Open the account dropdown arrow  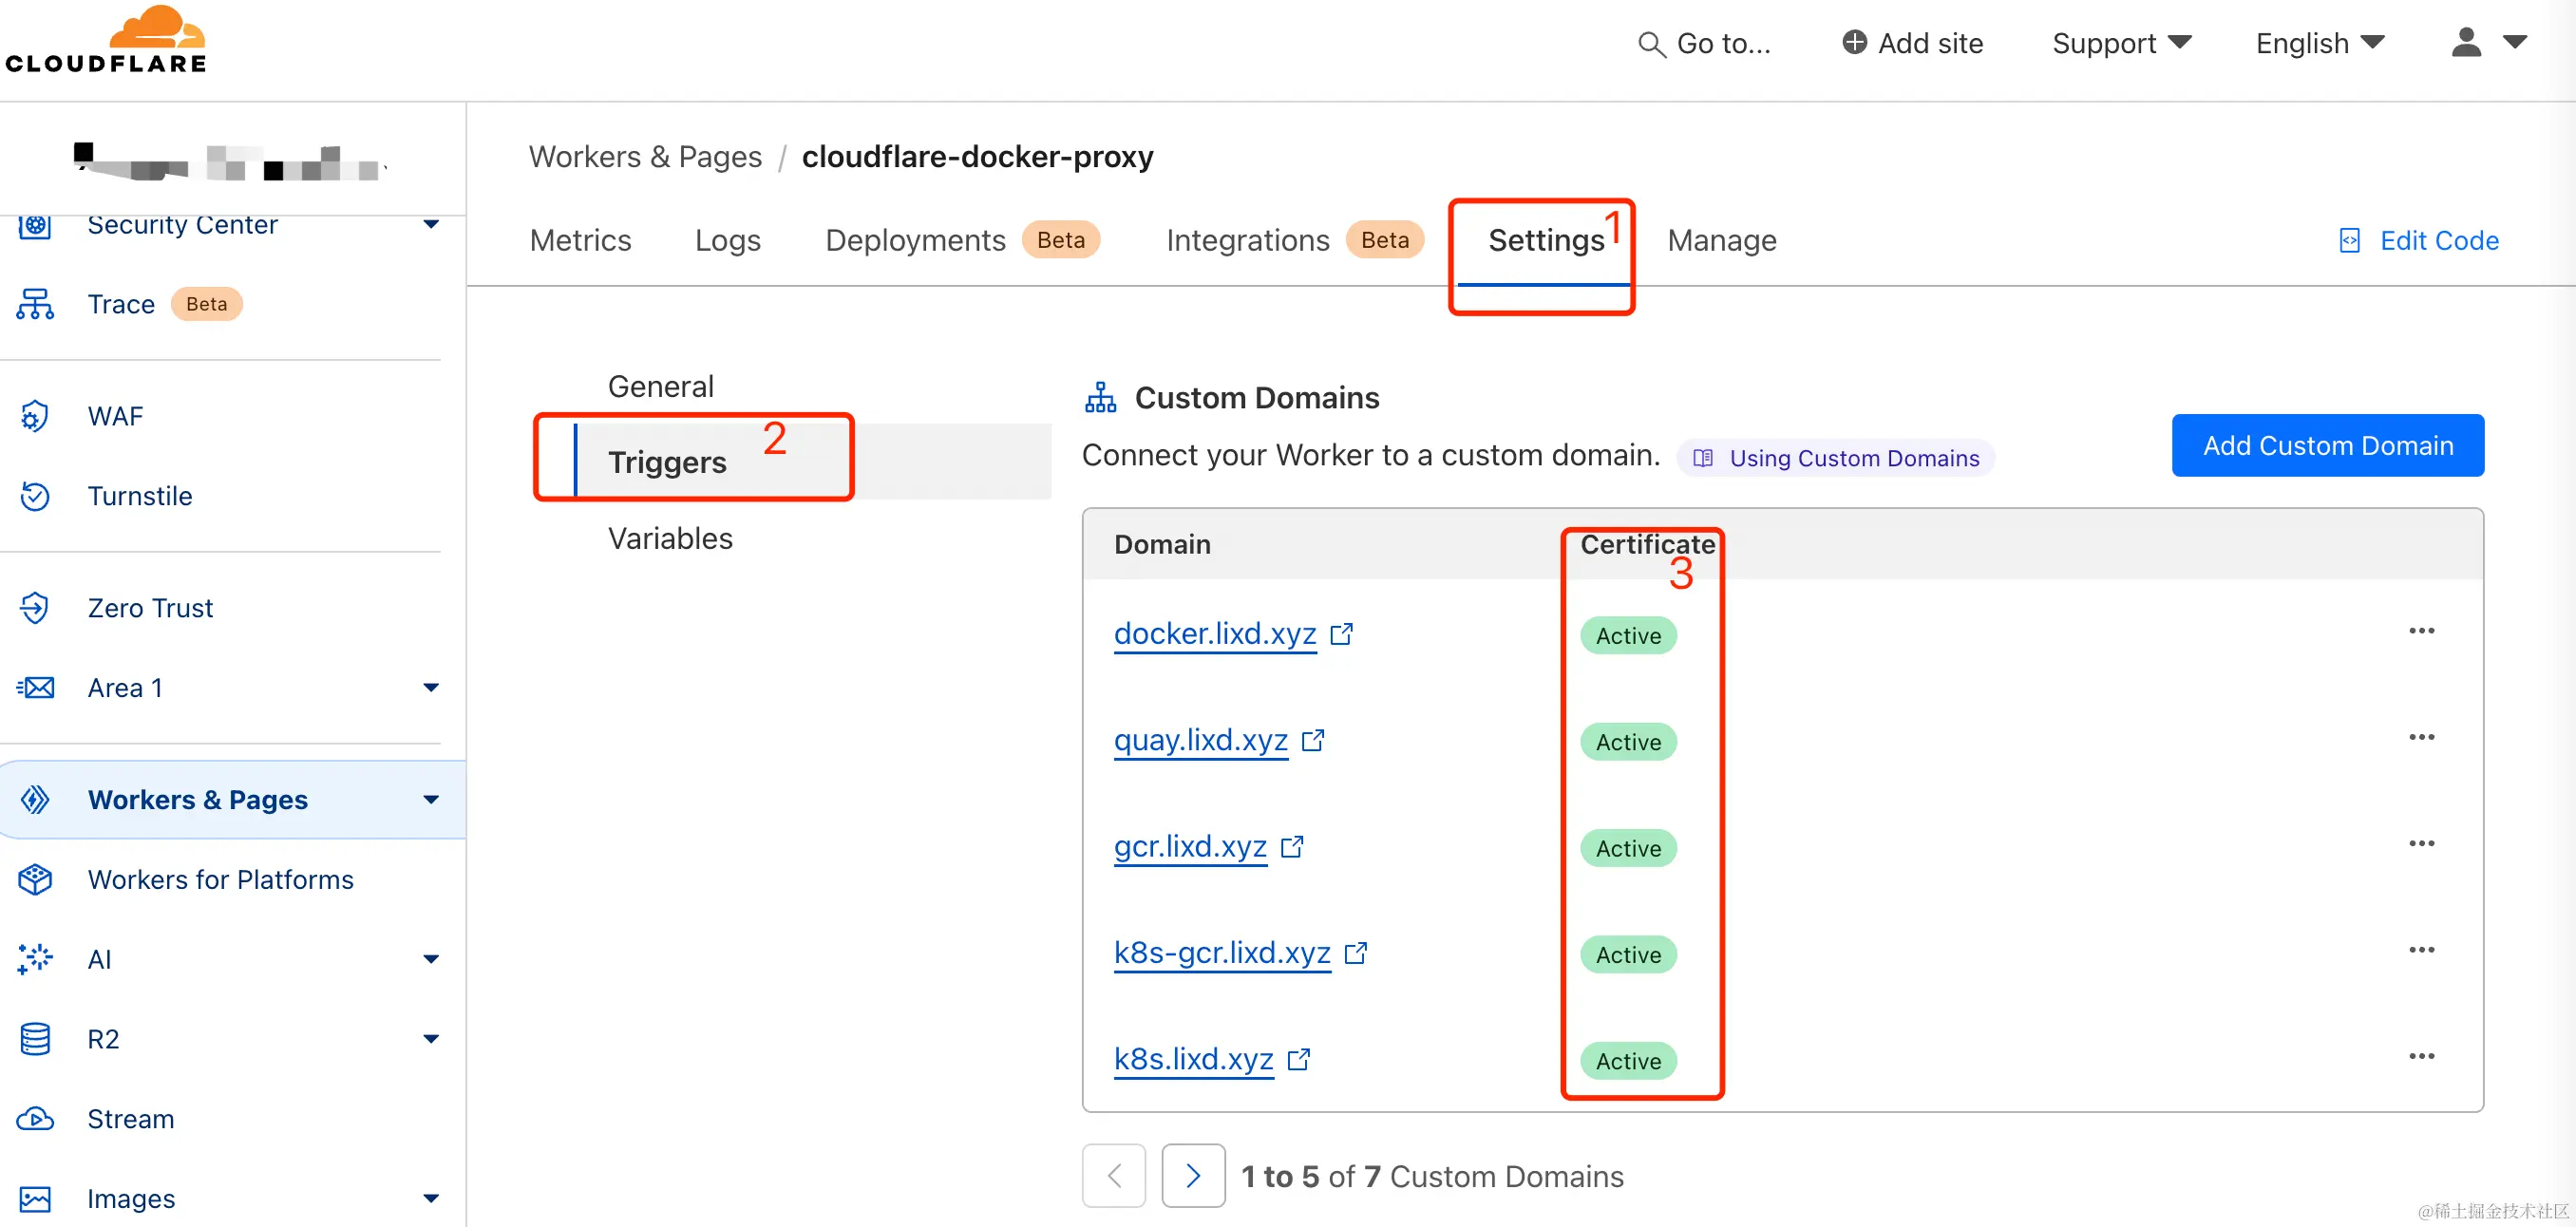pos(2515,42)
